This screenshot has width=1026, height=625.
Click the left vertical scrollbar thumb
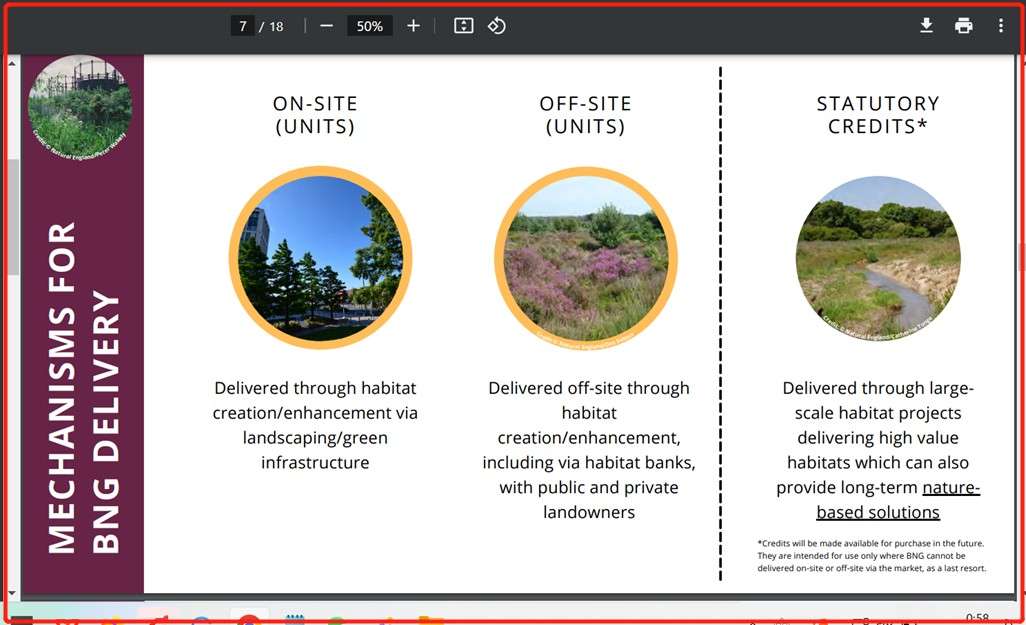click(12, 217)
